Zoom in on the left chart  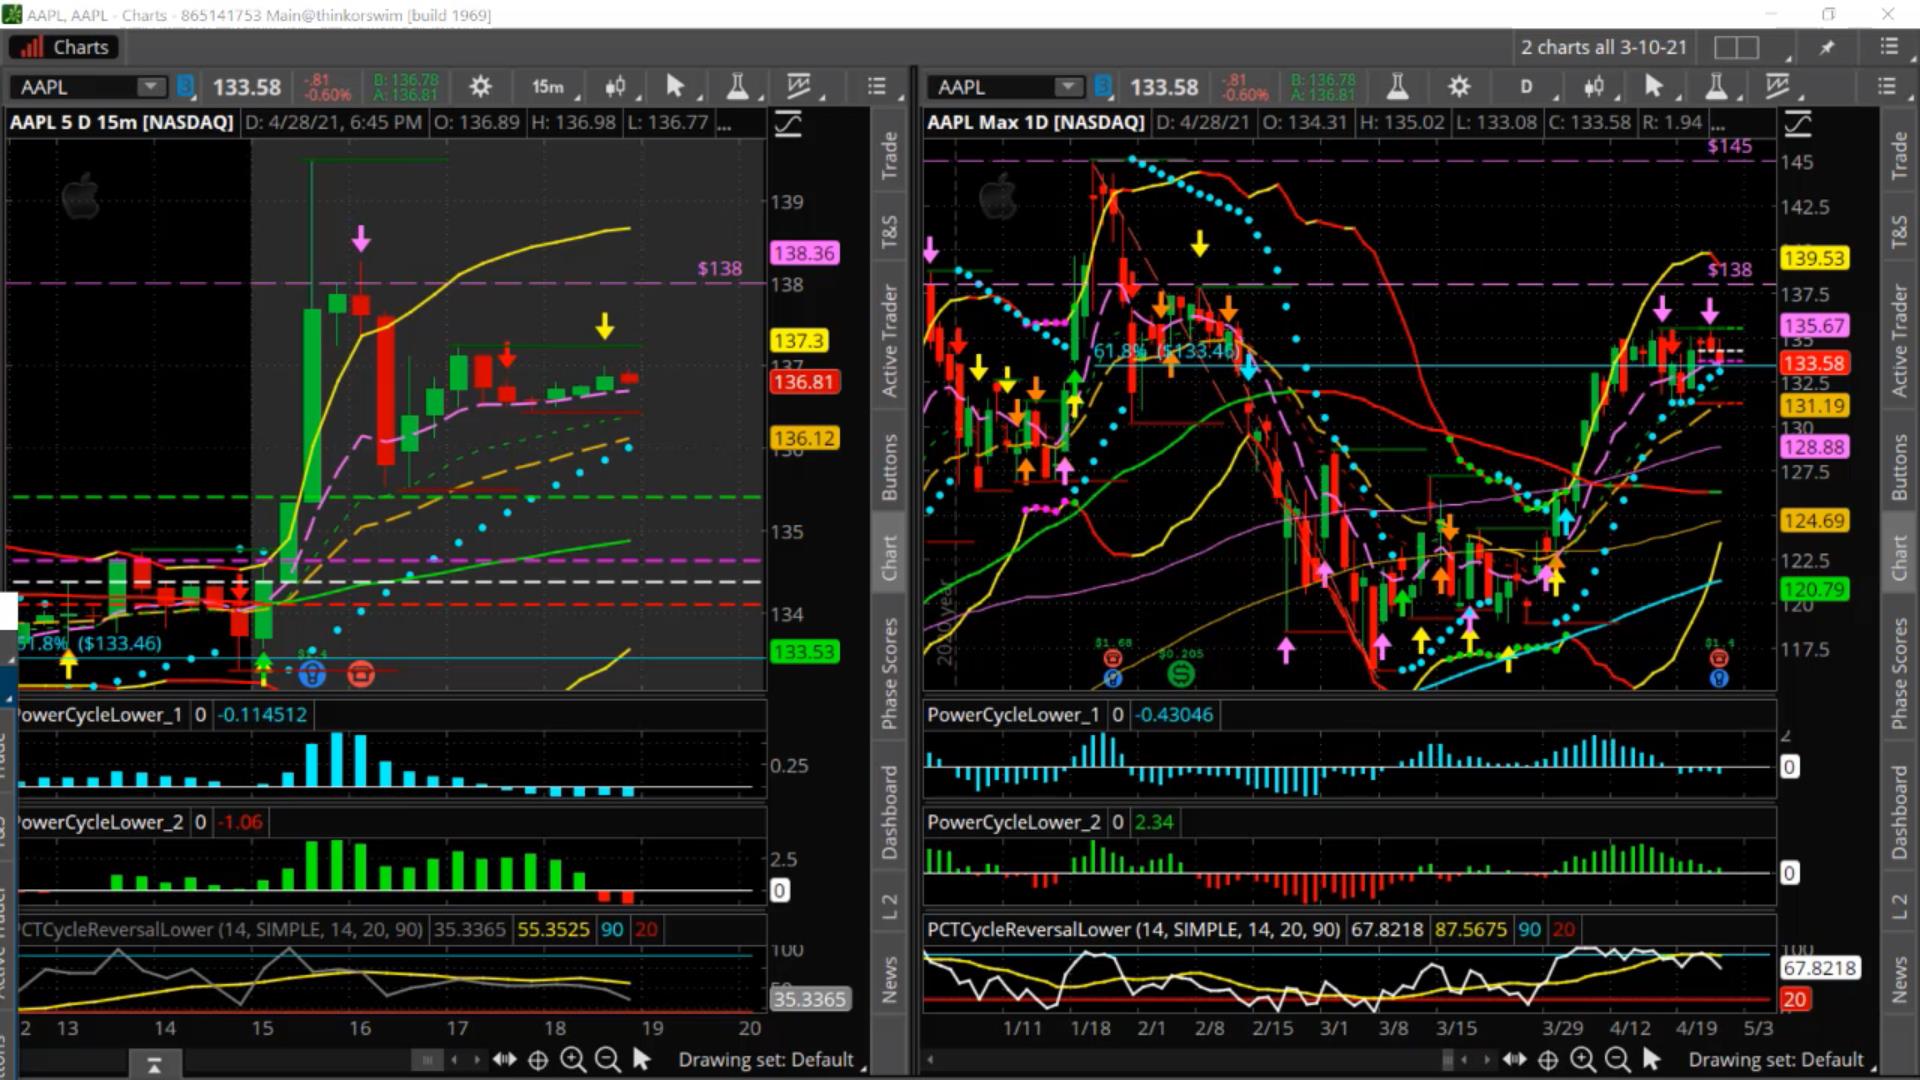click(x=573, y=1059)
